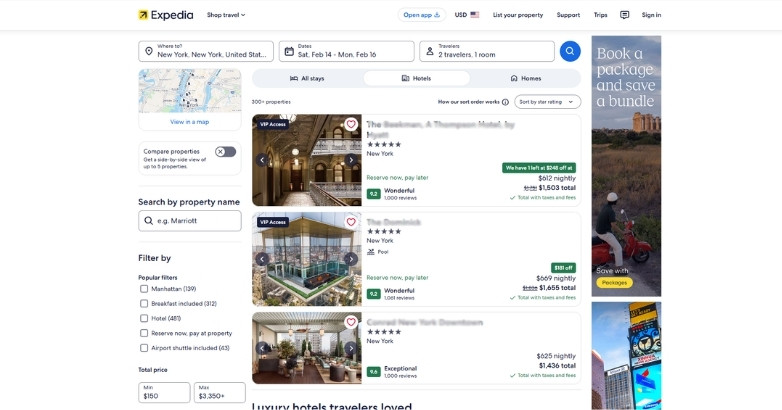
Task: Open the Travelers selector field
Action: (x=487, y=51)
